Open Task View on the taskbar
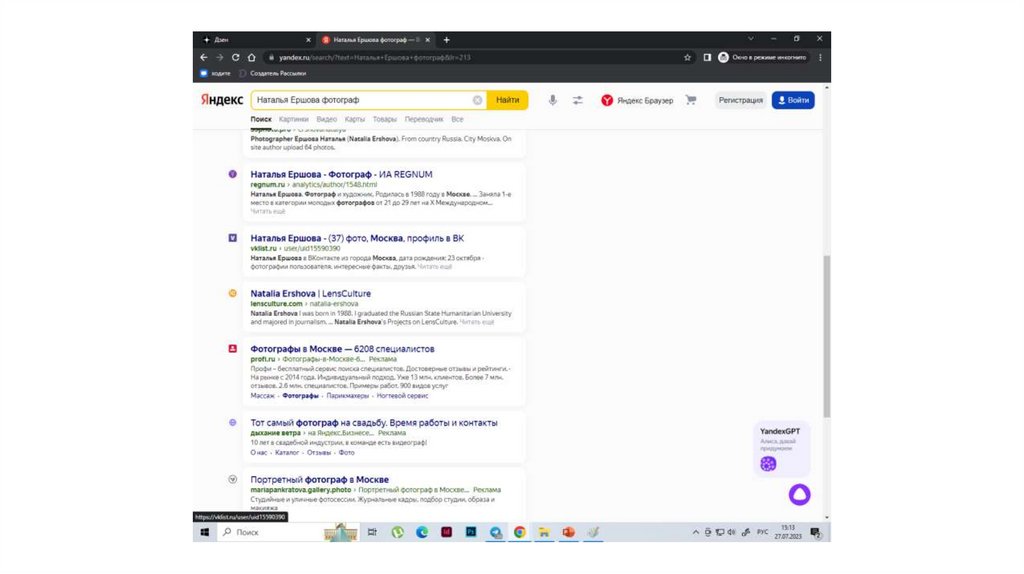Viewport: 1024px width, 574px height. coord(372,532)
